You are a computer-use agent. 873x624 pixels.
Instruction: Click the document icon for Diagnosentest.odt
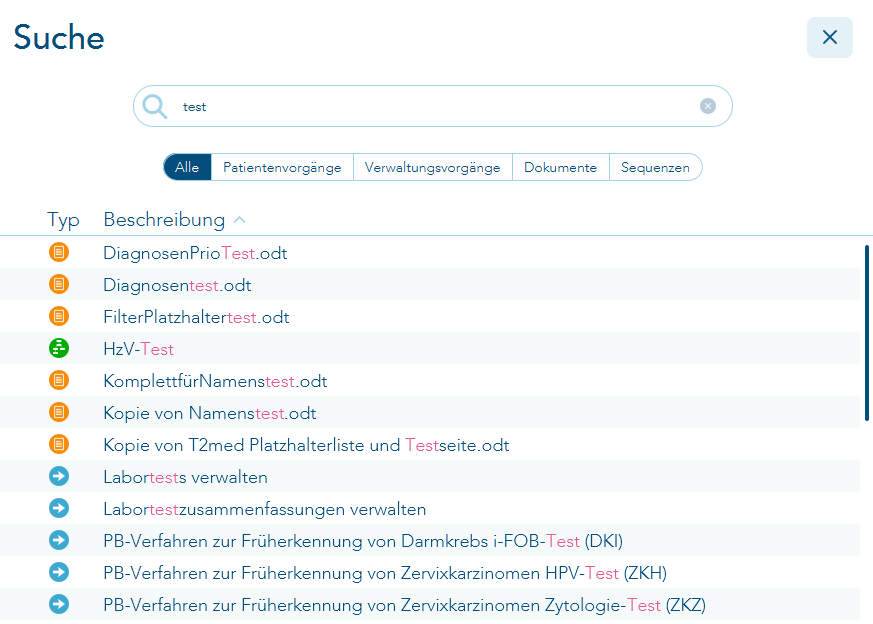tap(59, 284)
